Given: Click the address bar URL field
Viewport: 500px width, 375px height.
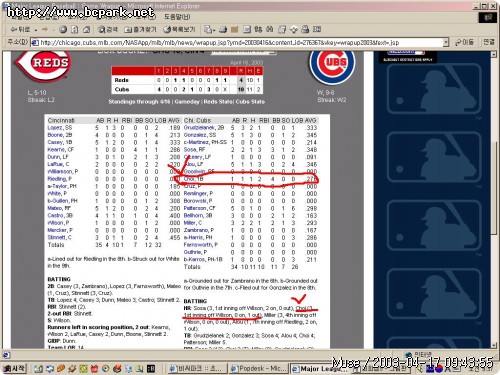Looking at the screenshot, I should tap(239, 43).
